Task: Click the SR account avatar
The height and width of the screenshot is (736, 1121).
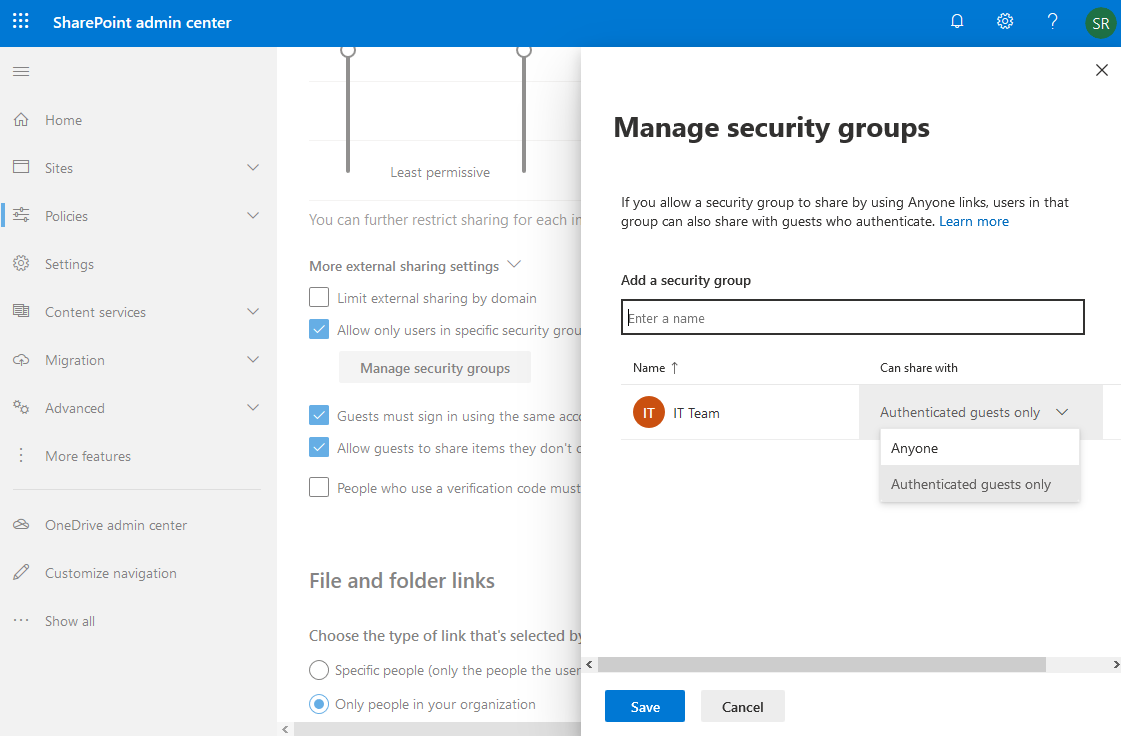Action: pyautogui.click(x=1099, y=21)
